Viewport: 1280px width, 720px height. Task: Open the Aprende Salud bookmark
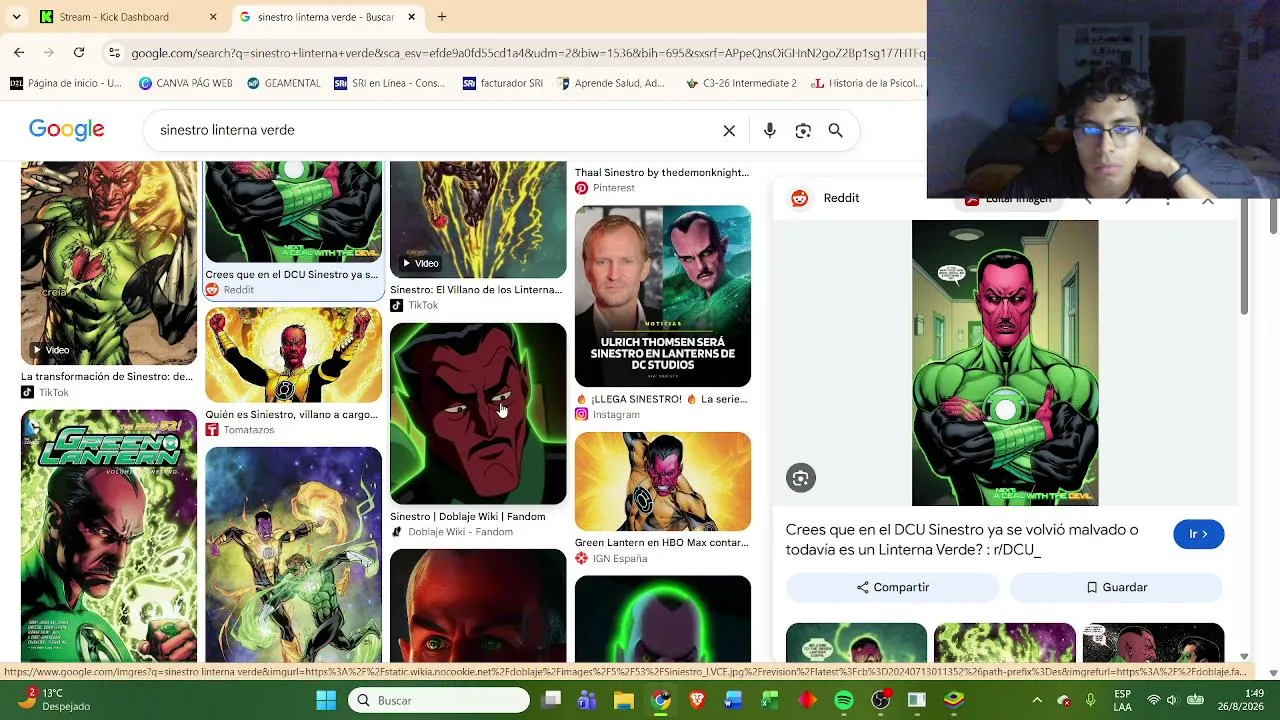(611, 83)
